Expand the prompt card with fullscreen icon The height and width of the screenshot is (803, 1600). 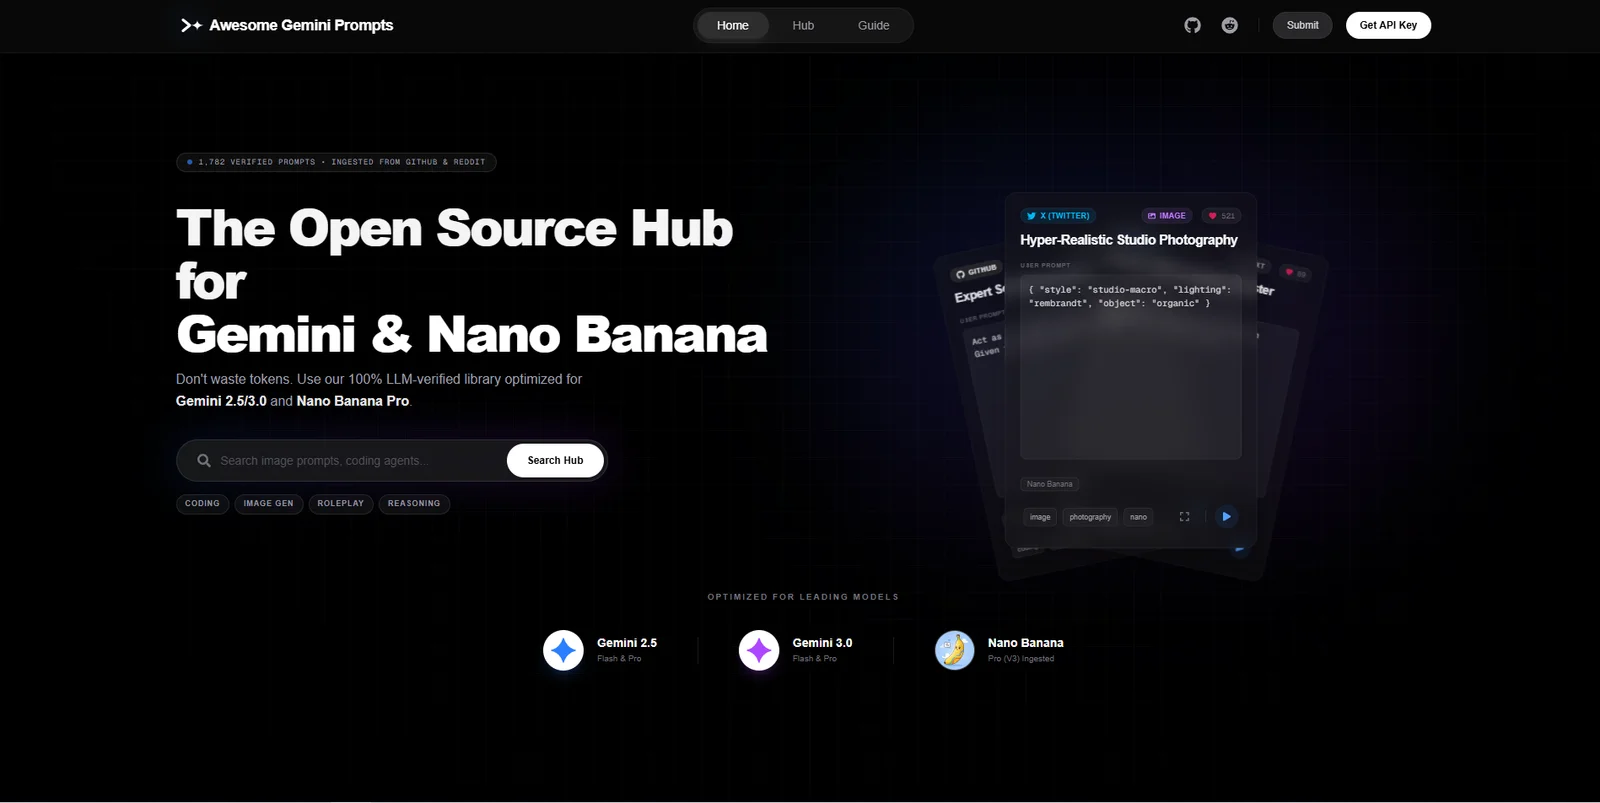[x=1184, y=517]
